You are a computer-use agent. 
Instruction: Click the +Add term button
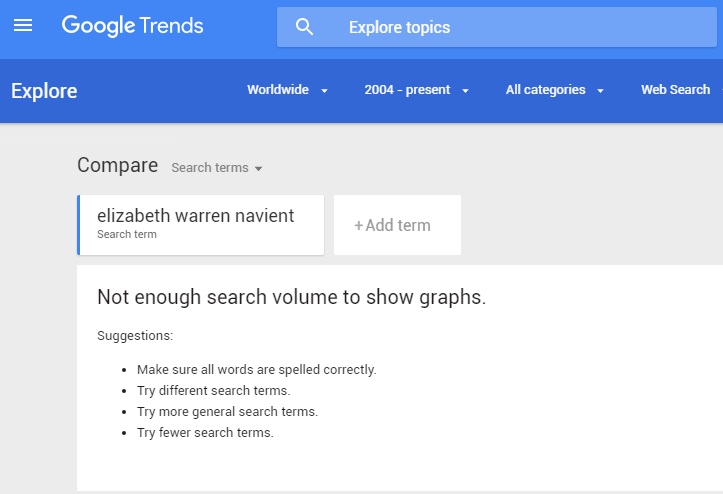(397, 225)
